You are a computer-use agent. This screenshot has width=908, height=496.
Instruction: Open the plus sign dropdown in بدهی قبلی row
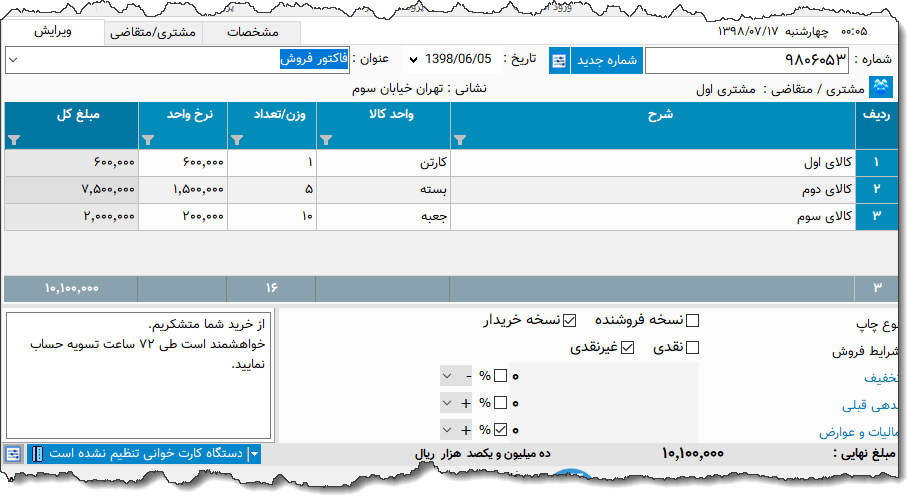(x=457, y=402)
